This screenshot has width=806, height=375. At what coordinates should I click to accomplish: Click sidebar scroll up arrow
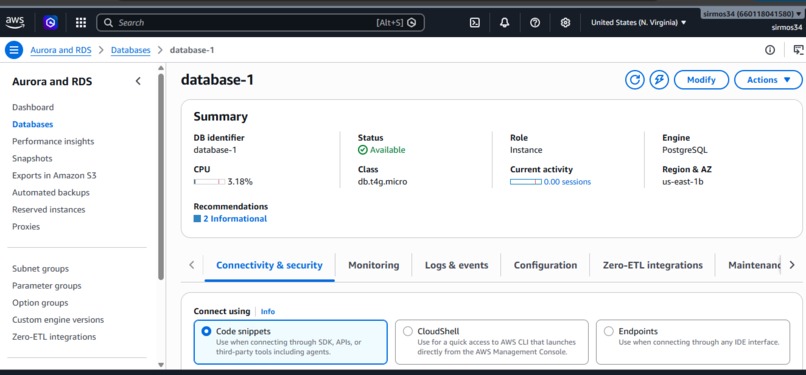point(161,68)
